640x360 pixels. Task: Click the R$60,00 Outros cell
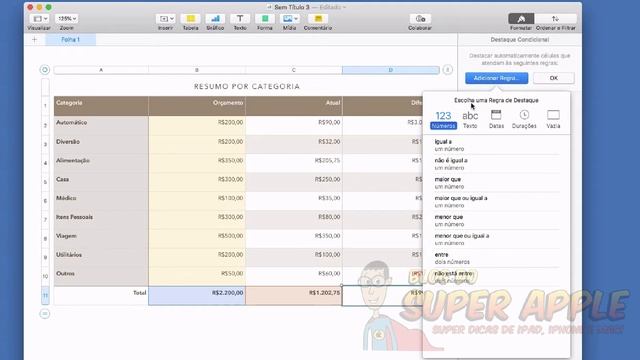(x=294, y=276)
